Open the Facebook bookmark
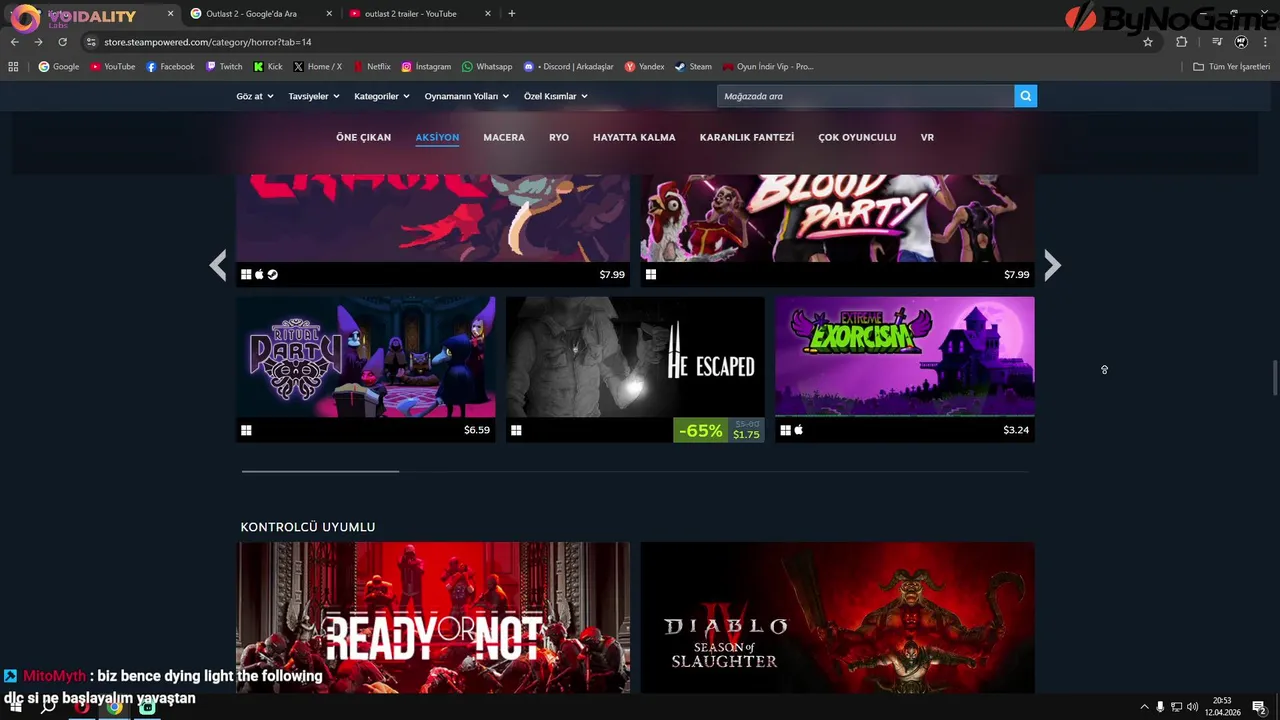Viewport: 1280px width, 720px height. pos(170,67)
